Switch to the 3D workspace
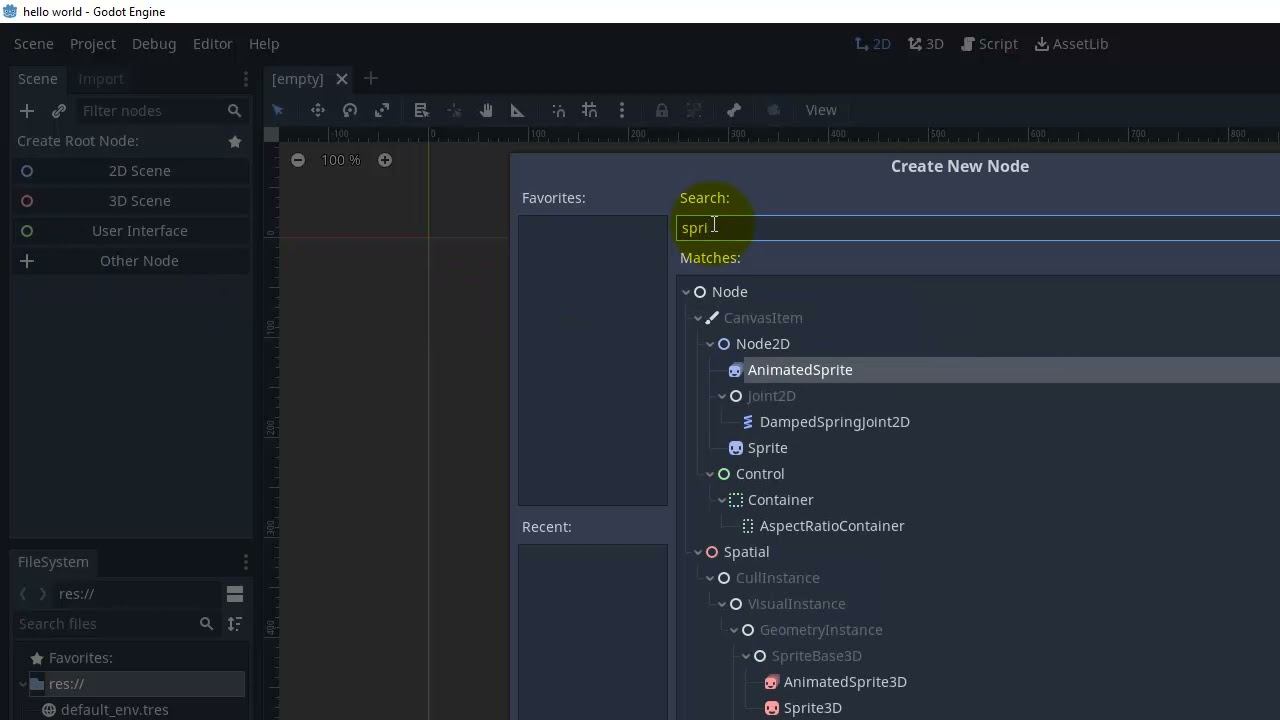The width and height of the screenshot is (1280, 720). pos(926,44)
